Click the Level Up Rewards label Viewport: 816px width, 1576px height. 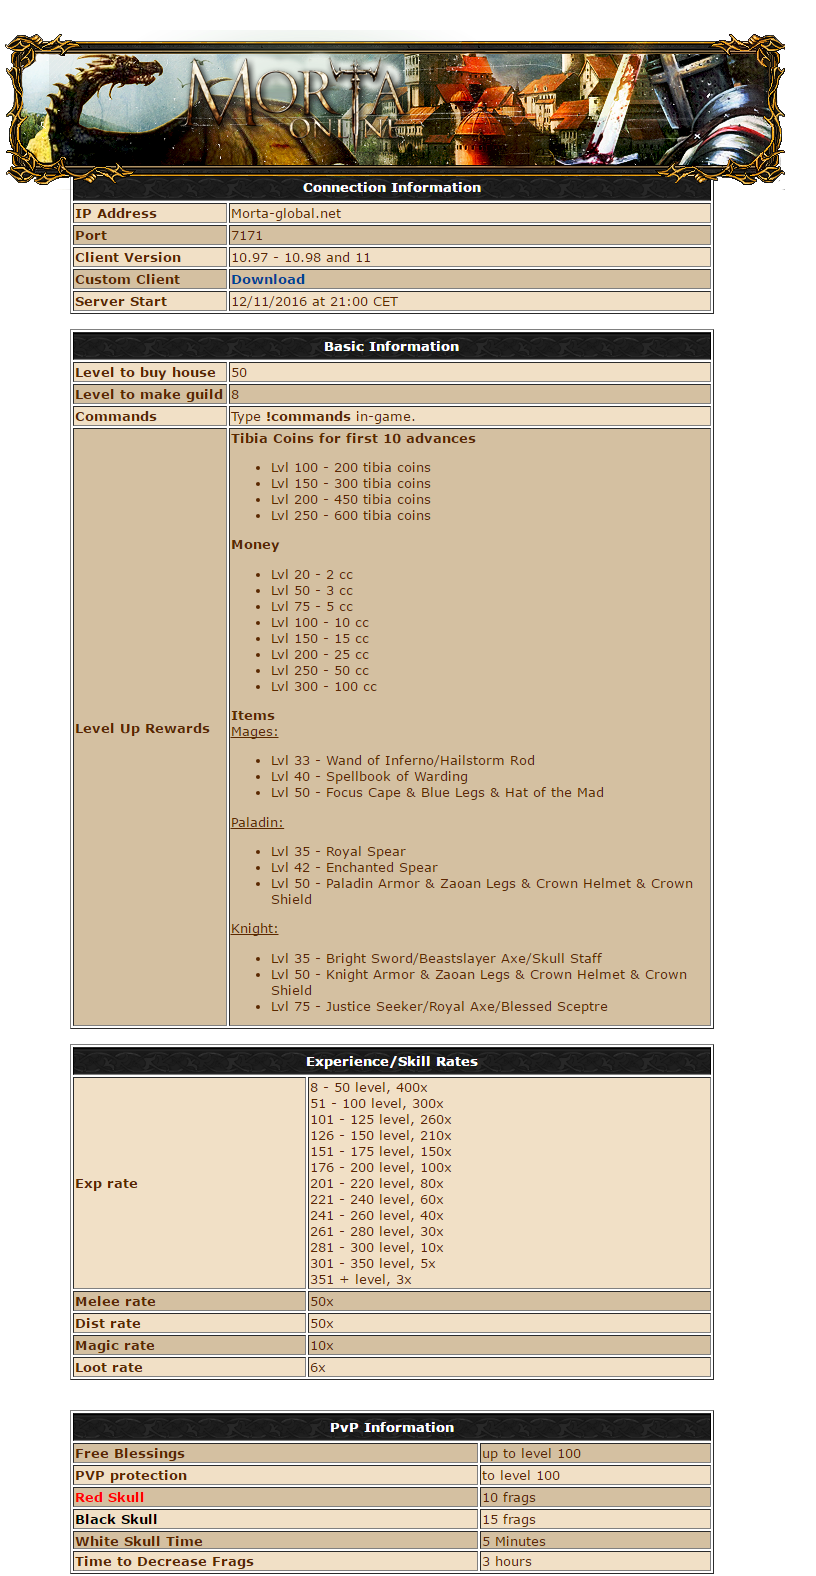coord(142,729)
